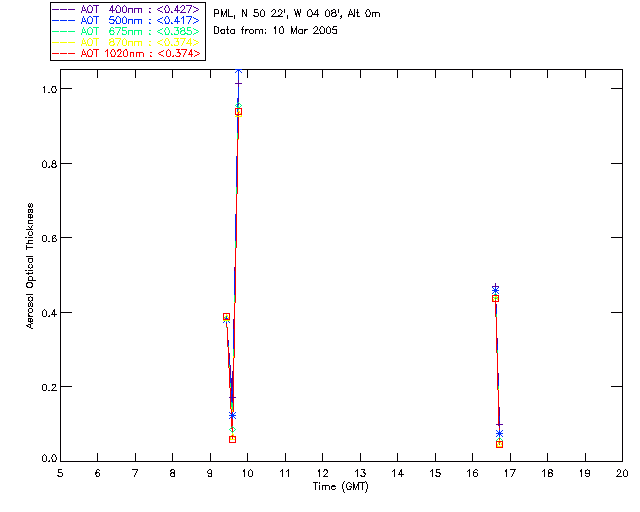Click the 0.2 y-axis tick label

[x=49, y=387]
